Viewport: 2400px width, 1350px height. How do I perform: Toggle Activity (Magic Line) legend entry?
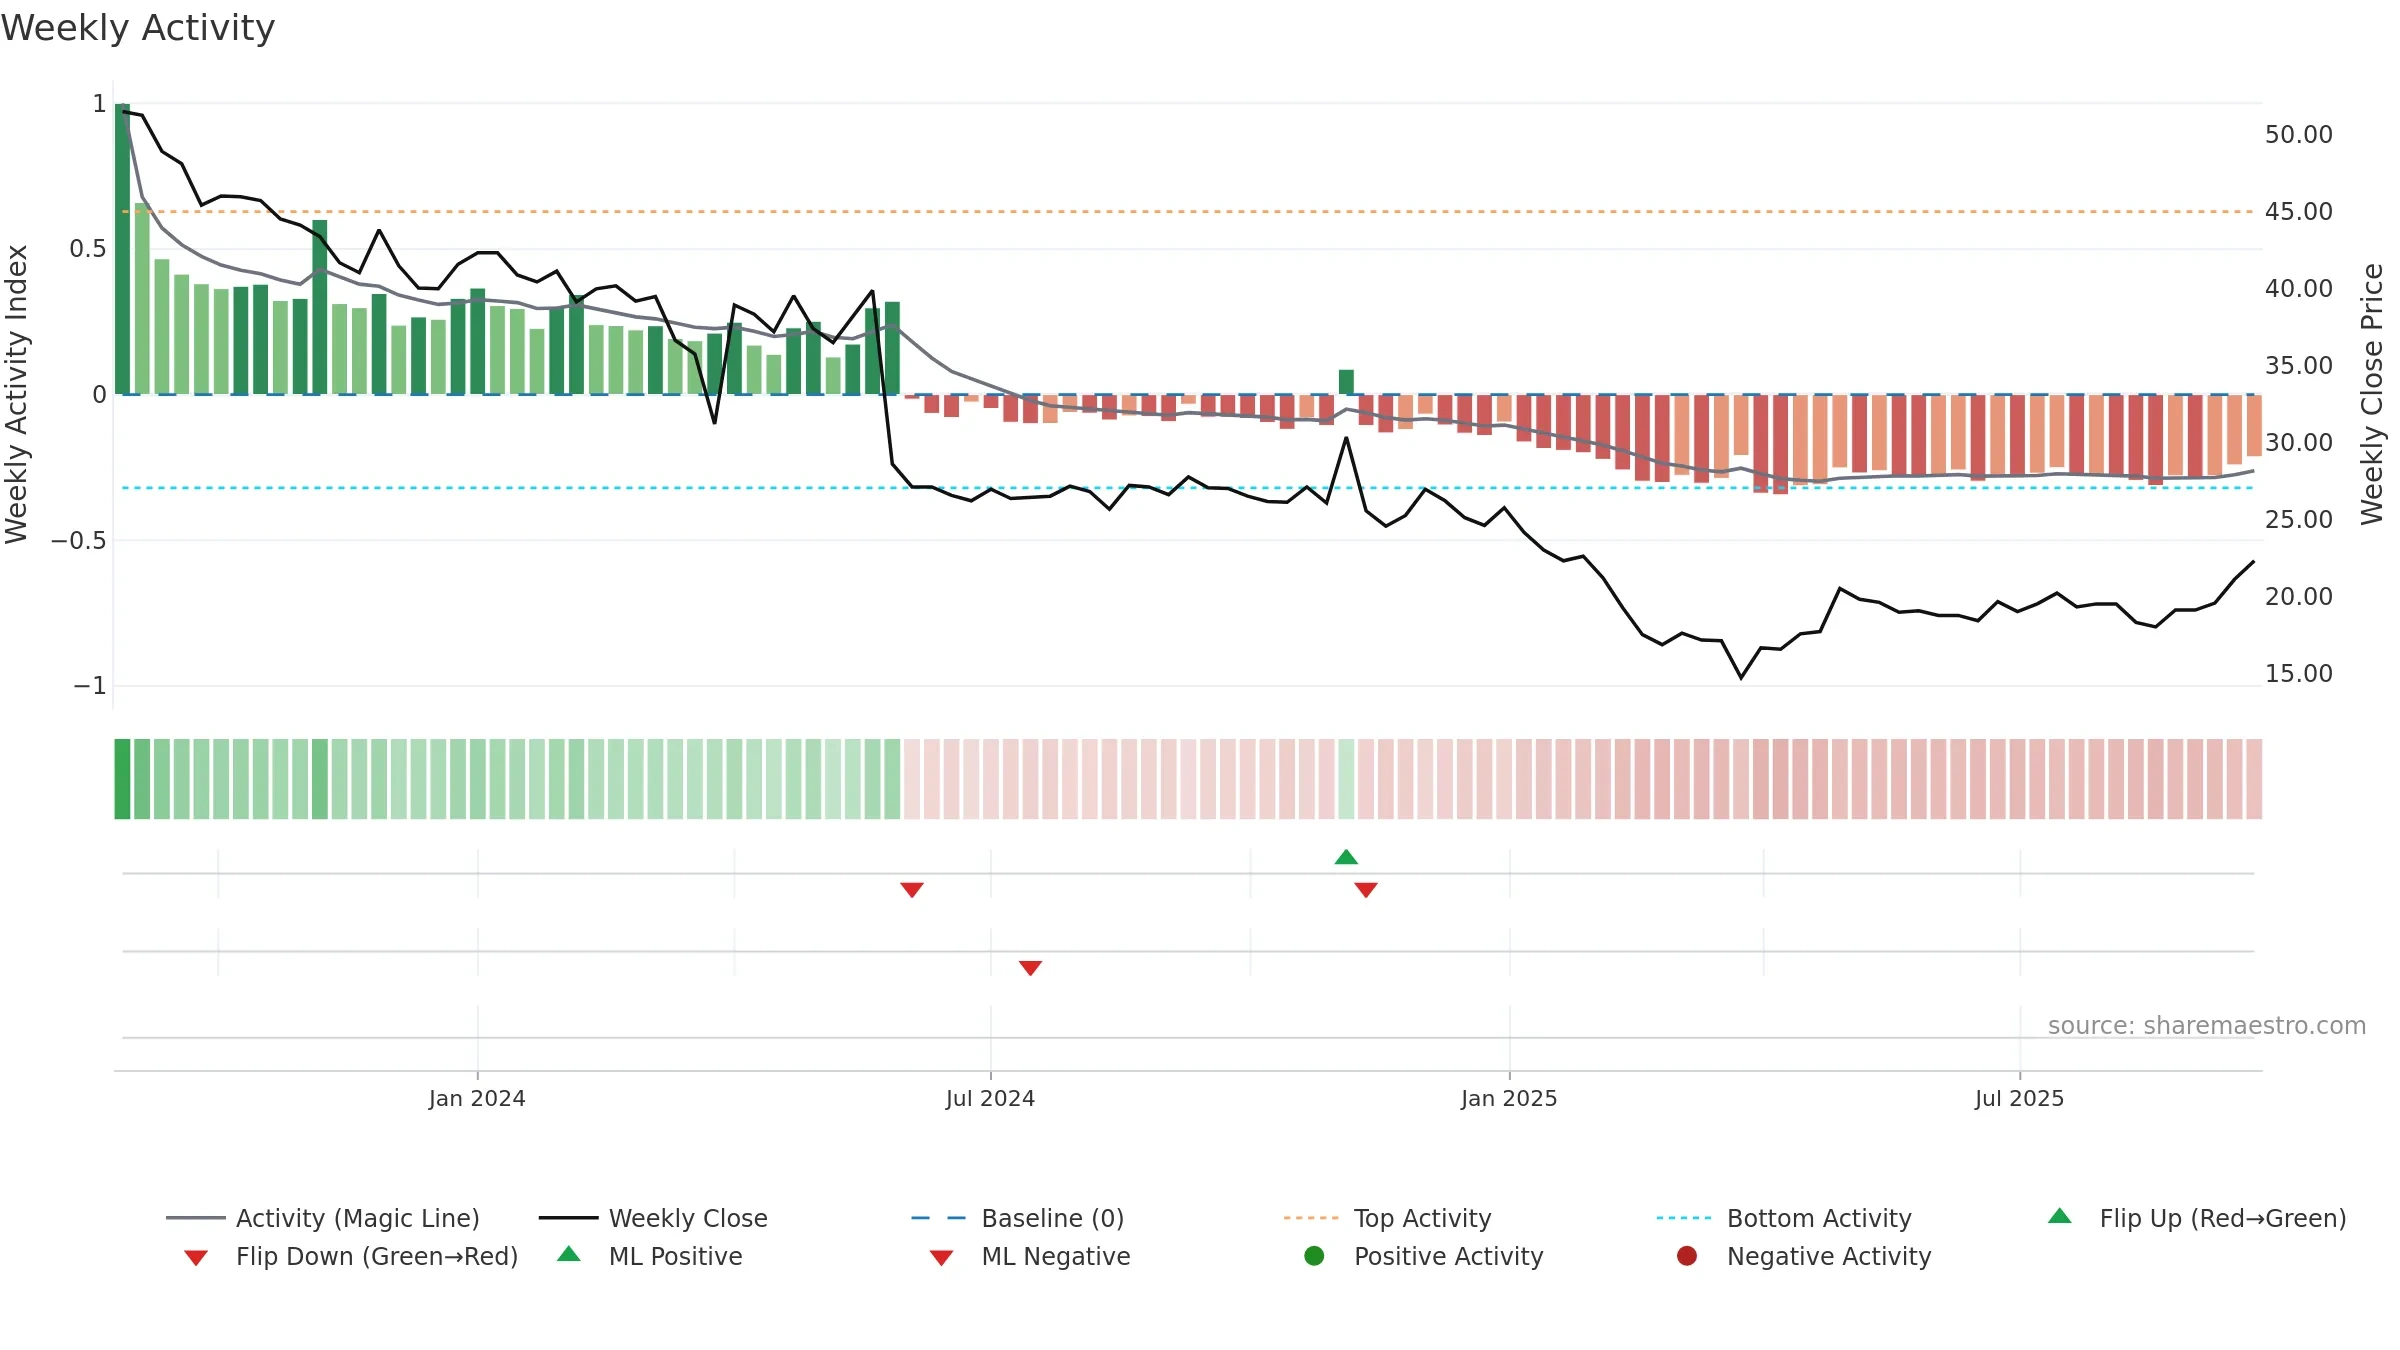pyautogui.click(x=323, y=1218)
